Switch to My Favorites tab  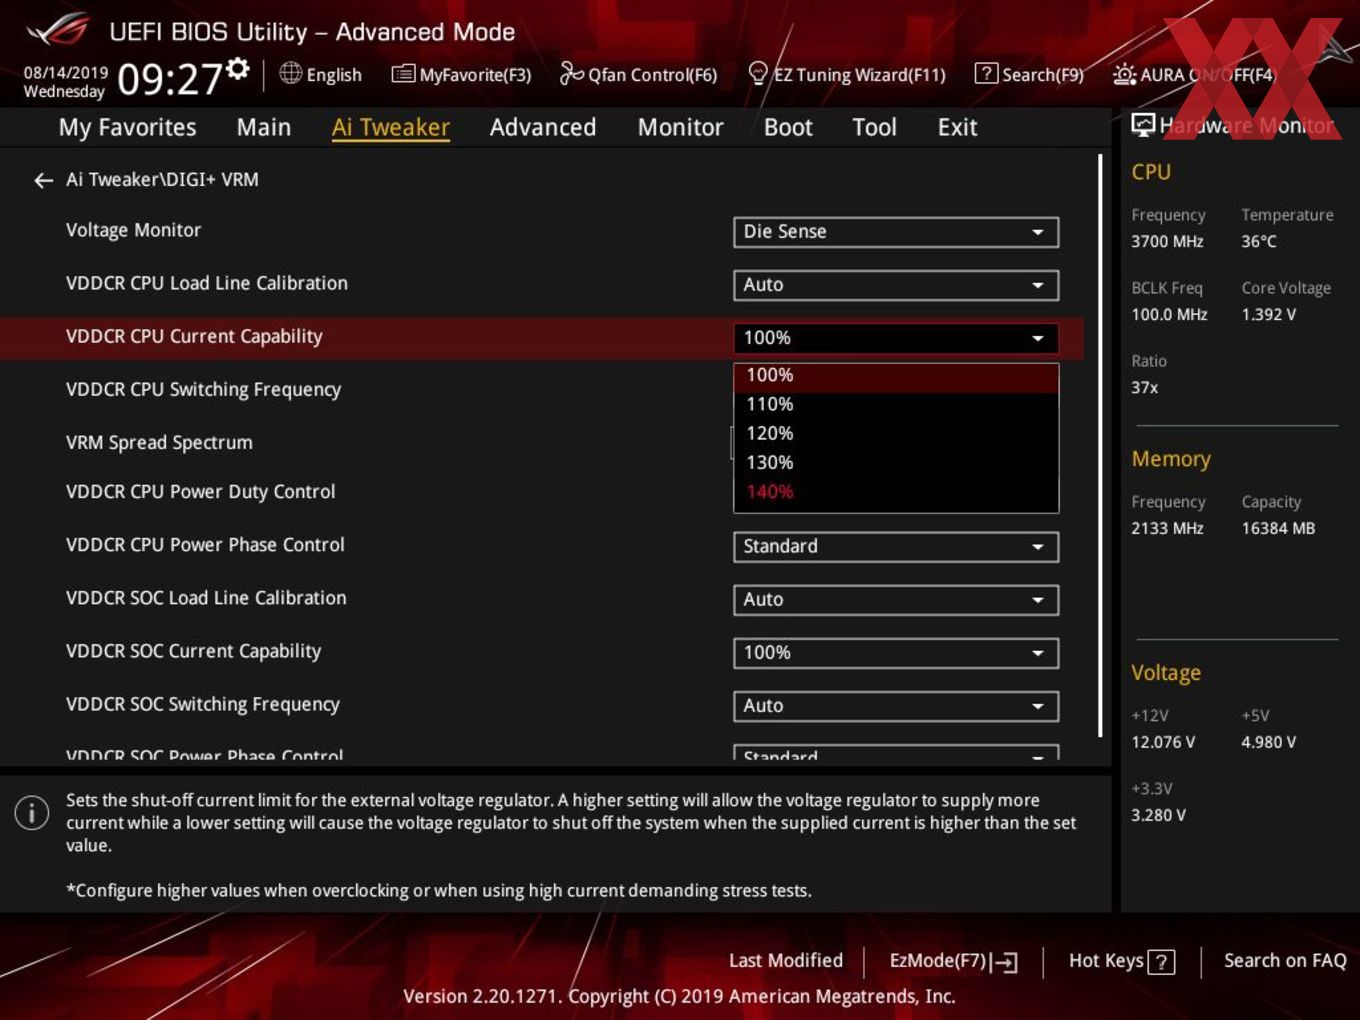click(x=127, y=128)
